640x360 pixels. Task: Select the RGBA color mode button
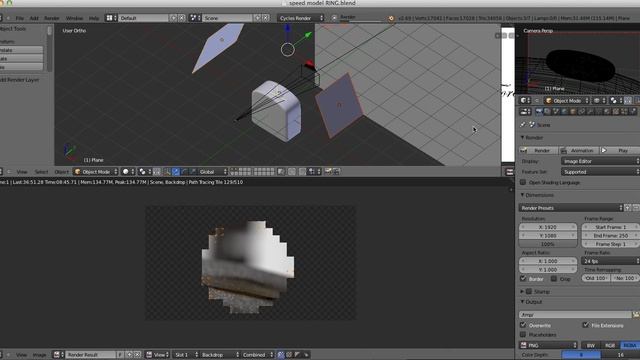pos(630,345)
